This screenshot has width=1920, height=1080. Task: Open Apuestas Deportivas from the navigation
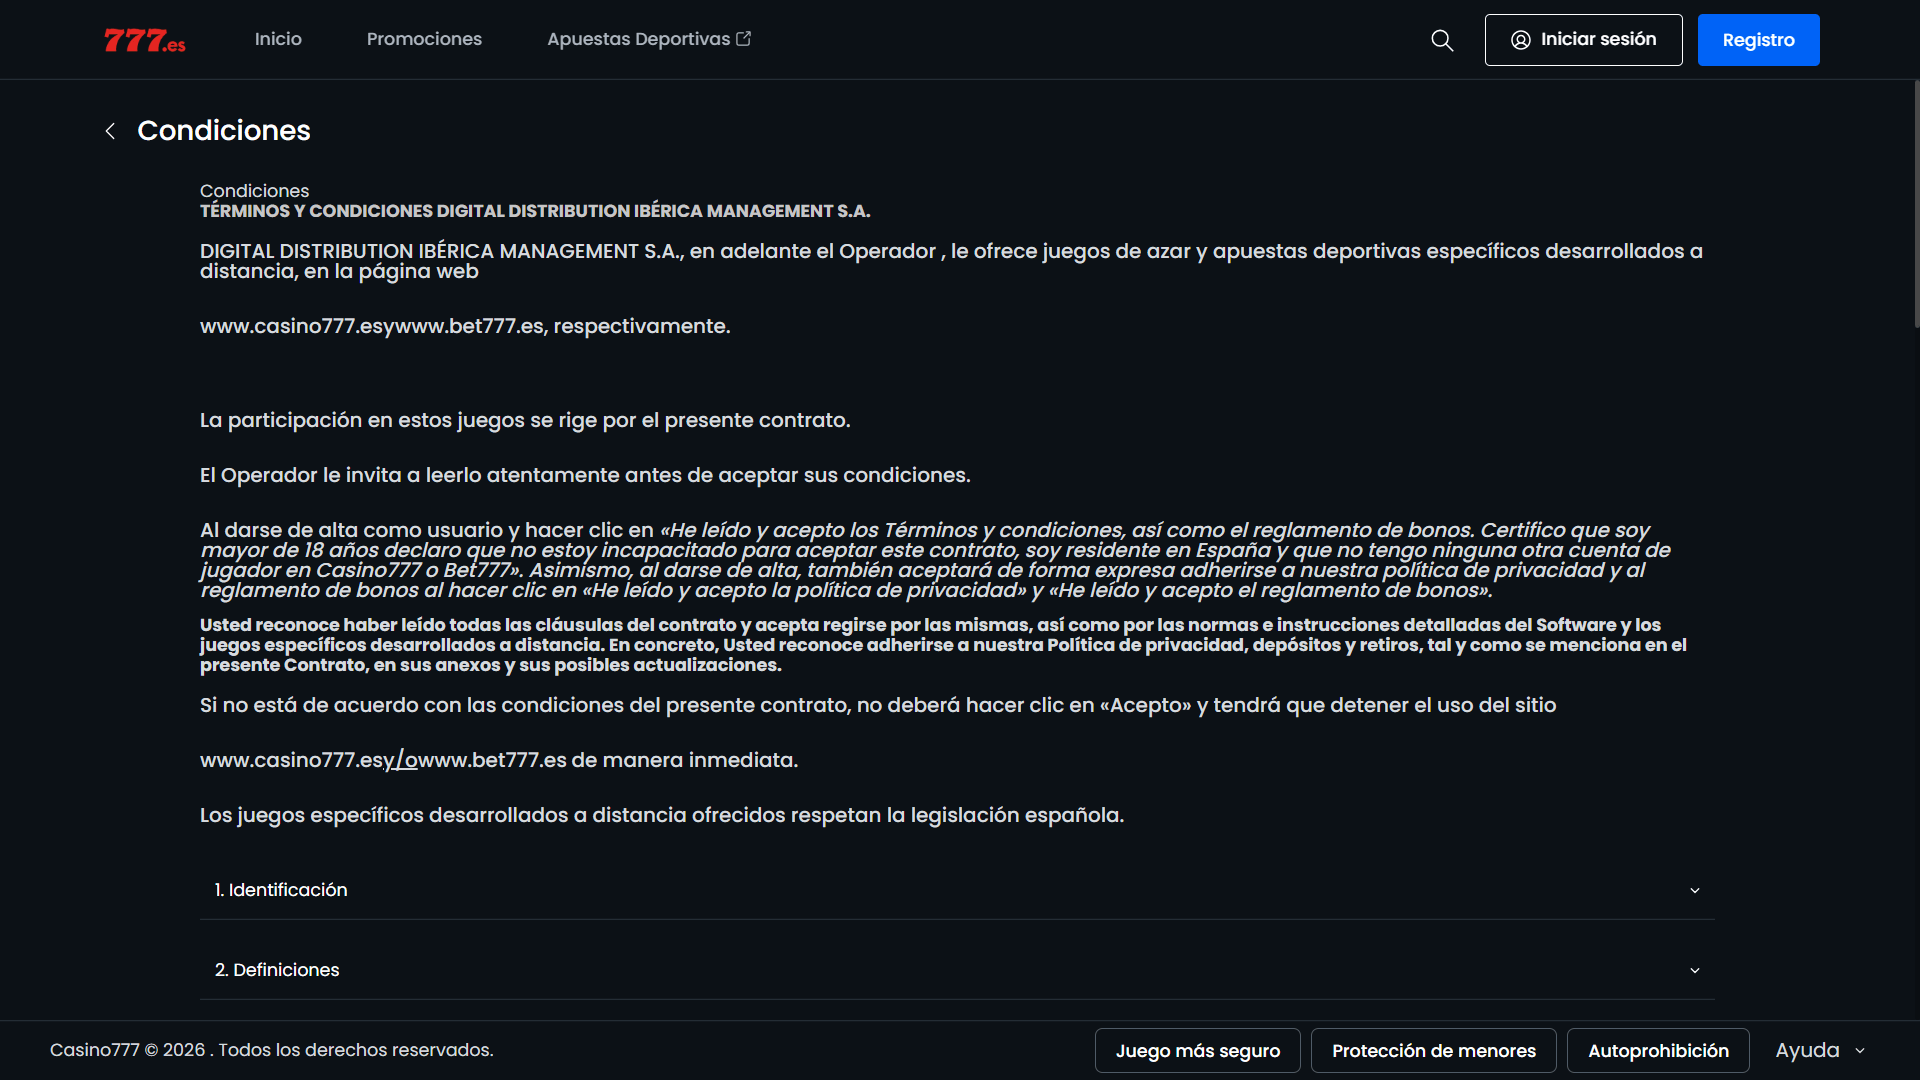tap(638, 39)
